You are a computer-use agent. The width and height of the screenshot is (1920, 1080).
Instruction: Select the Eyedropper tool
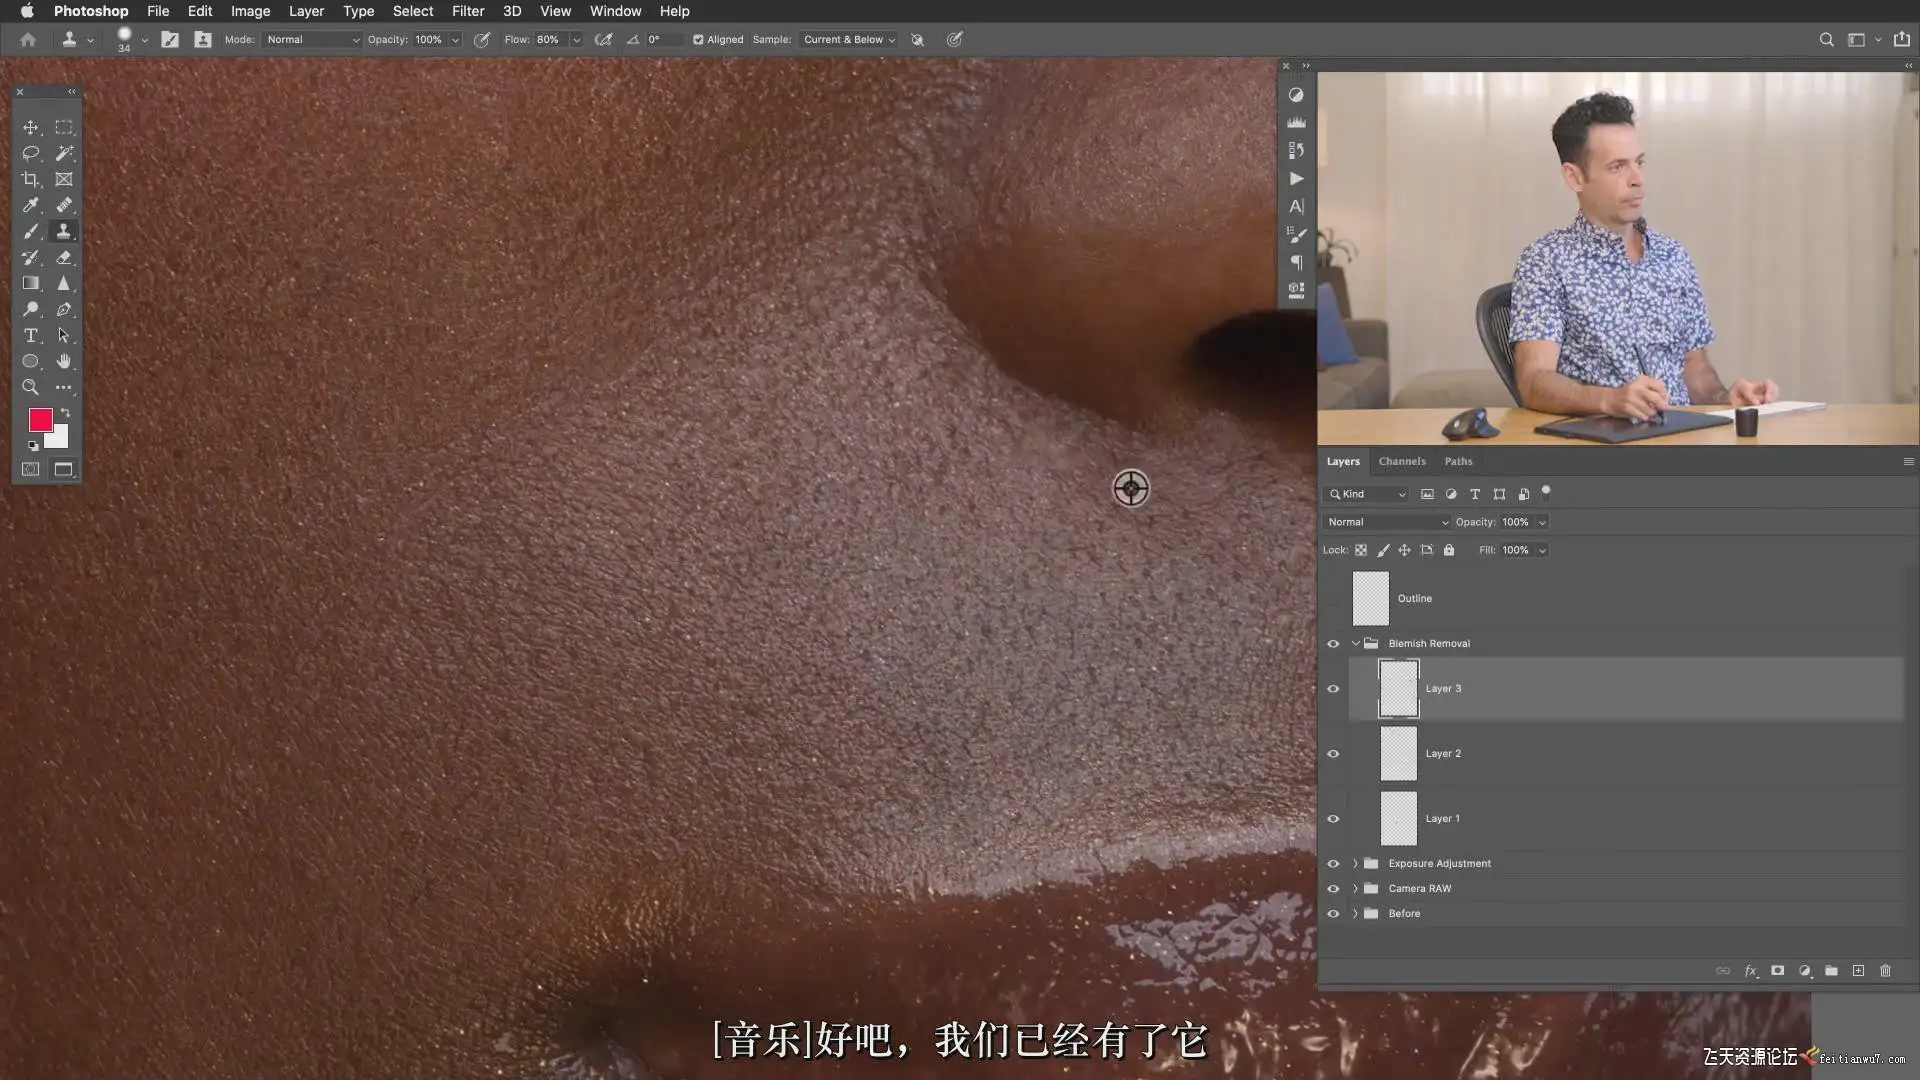[x=30, y=205]
